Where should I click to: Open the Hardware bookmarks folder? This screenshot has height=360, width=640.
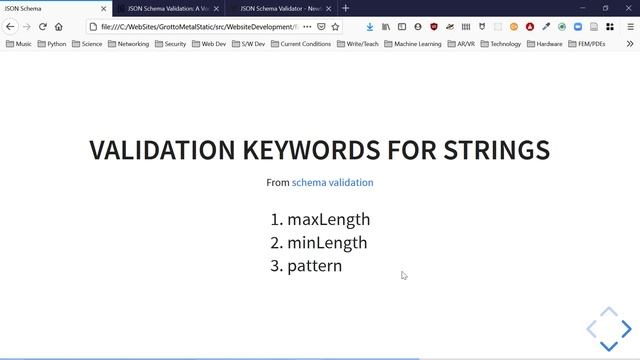545,44
